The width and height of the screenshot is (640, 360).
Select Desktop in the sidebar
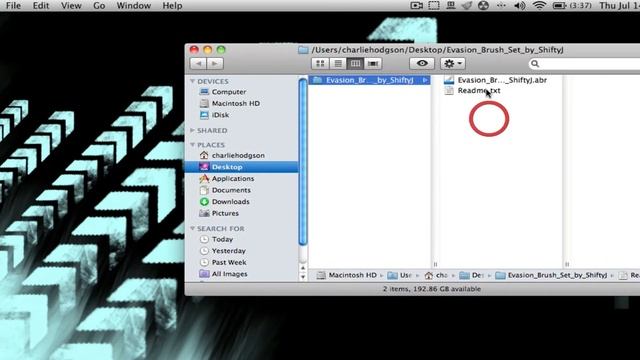click(x=242, y=167)
